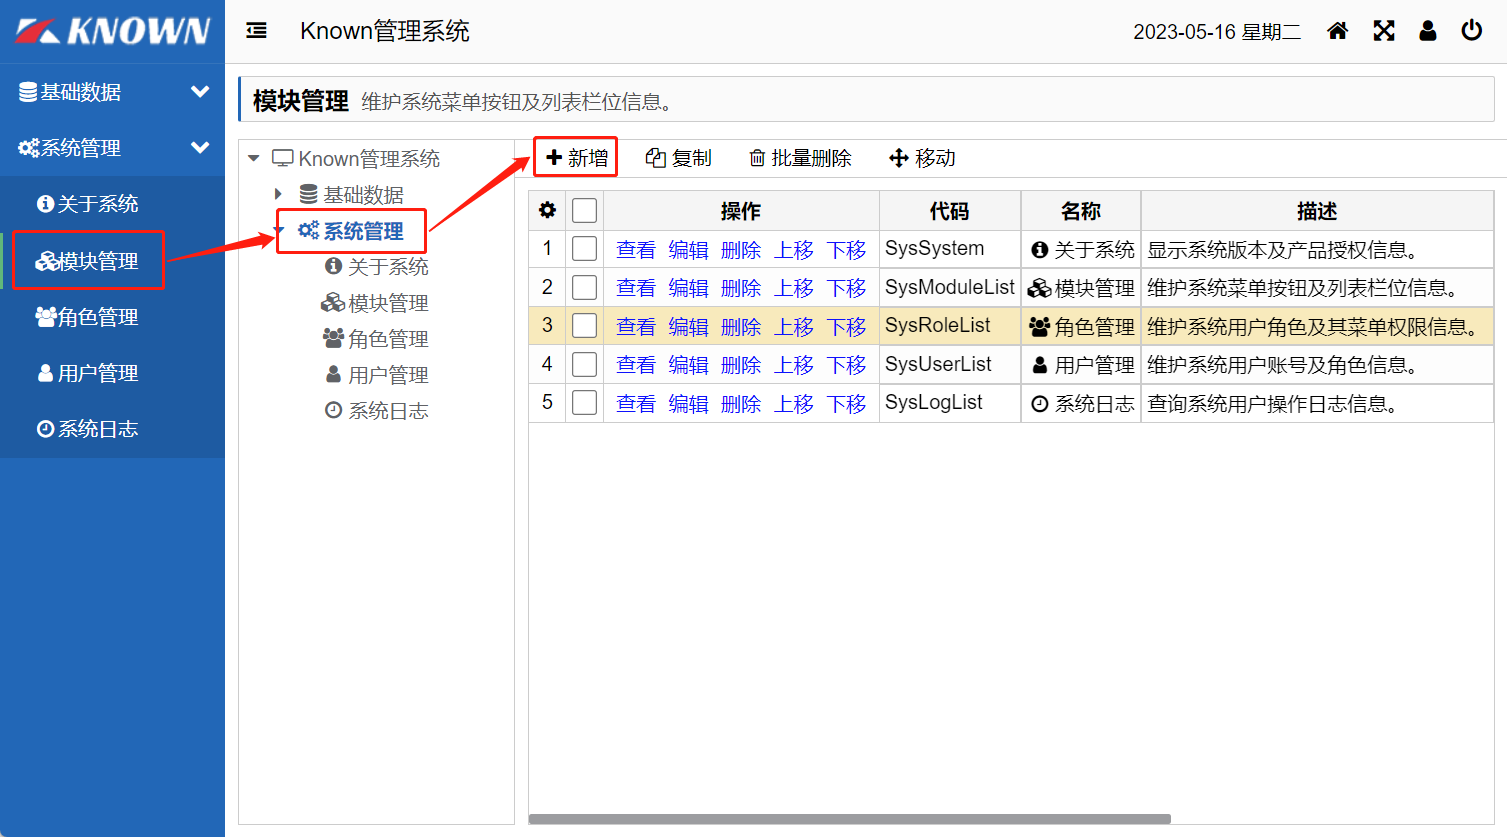Open sidebar menu 系统日志
The height and width of the screenshot is (837, 1507).
point(112,429)
